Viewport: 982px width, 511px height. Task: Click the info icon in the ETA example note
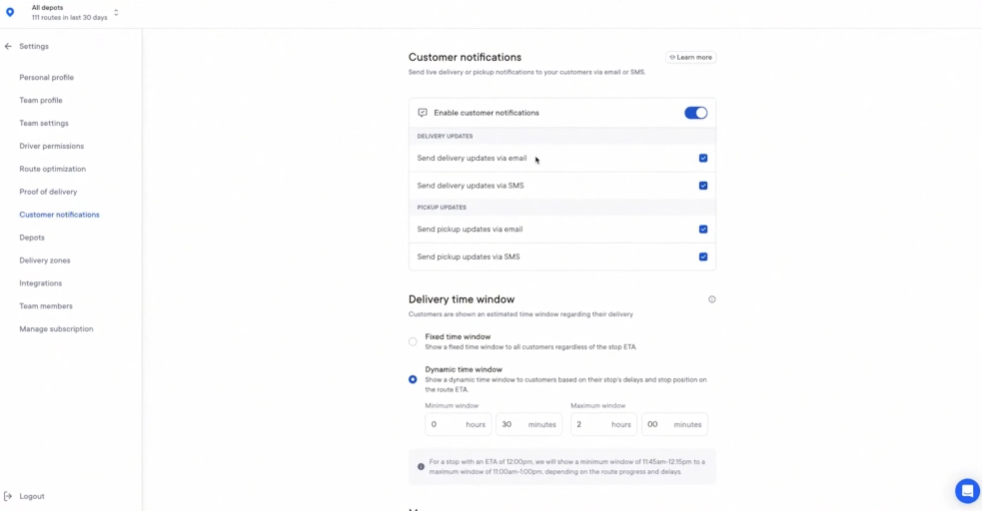pyautogui.click(x=421, y=467)
